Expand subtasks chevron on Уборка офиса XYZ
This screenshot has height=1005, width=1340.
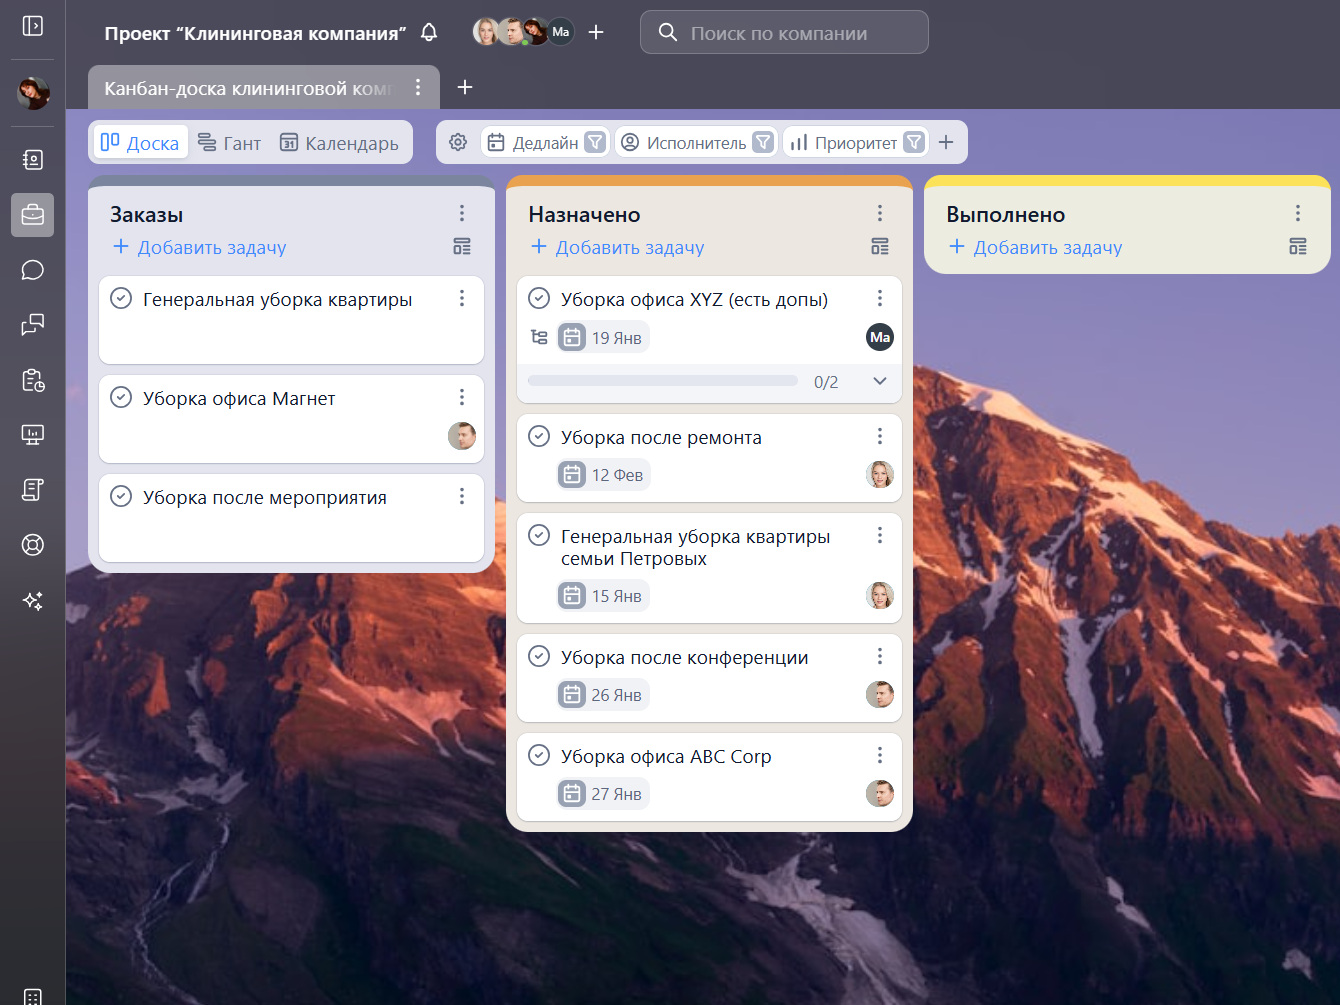tap(880, 381)
